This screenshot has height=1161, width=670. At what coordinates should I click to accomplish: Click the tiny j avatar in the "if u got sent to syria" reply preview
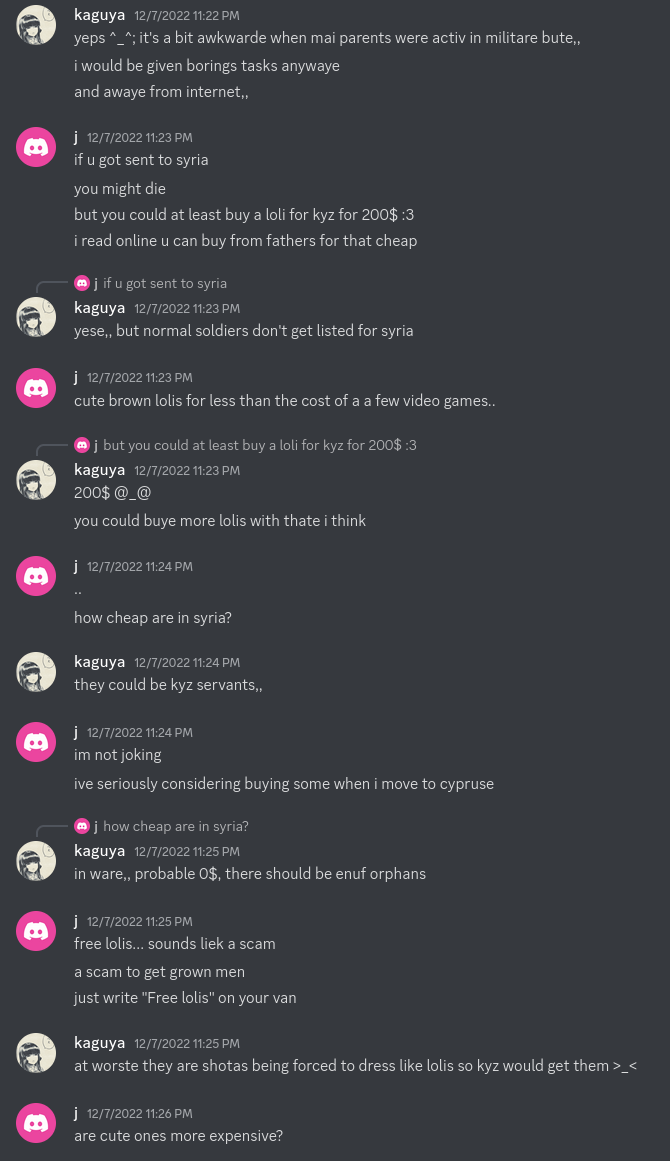(82, 283)
